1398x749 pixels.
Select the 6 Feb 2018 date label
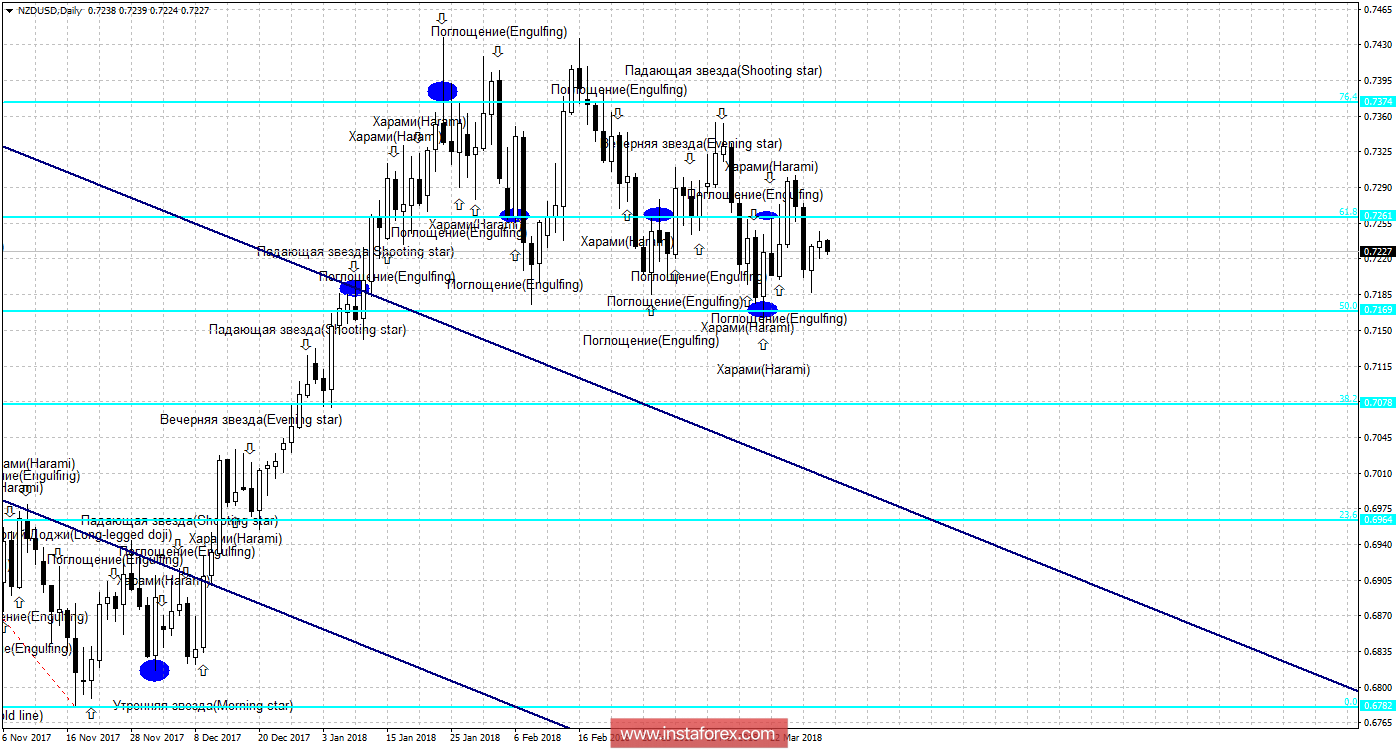[537, 738]
